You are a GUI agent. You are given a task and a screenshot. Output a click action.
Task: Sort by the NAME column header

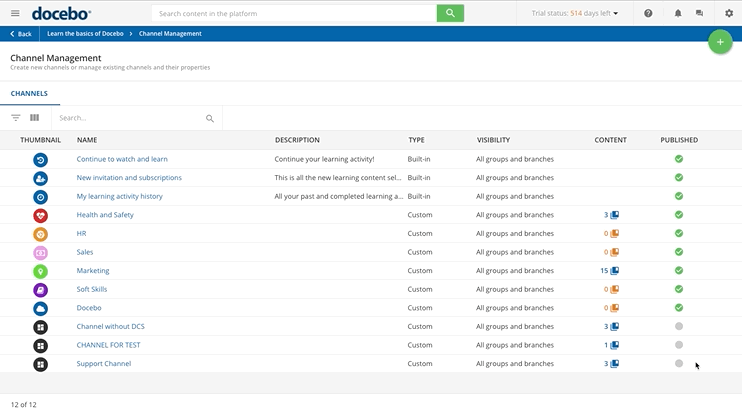click(x=87, y=140)
